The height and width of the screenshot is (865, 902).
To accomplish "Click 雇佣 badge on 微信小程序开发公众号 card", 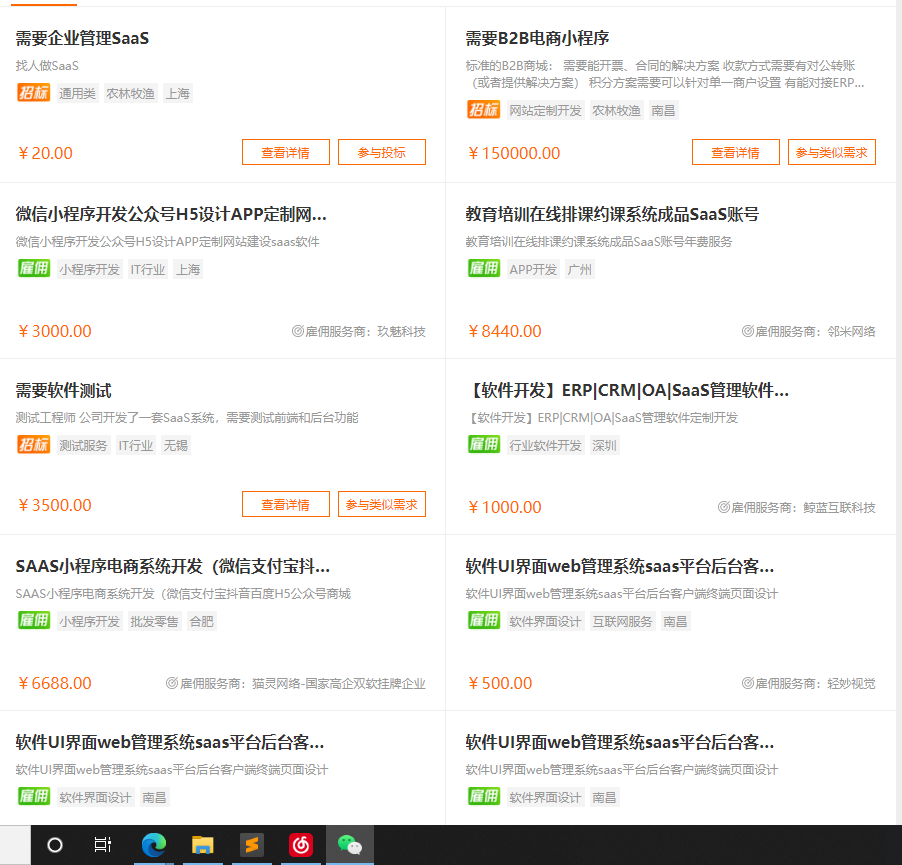I will tap(33, 269).
